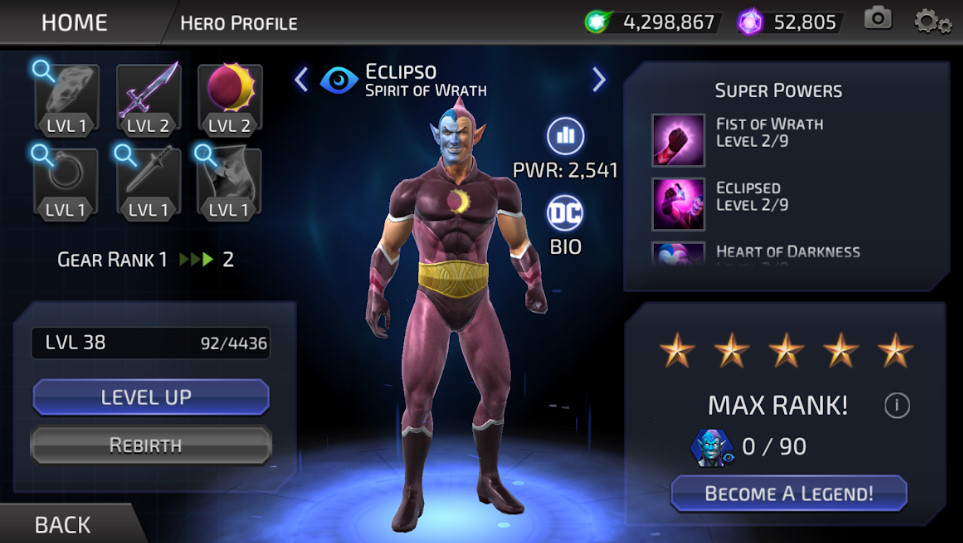The image size is (963, 543).
Task: Open the hero stats bar-chart icon
Action: tap(565, 136)
